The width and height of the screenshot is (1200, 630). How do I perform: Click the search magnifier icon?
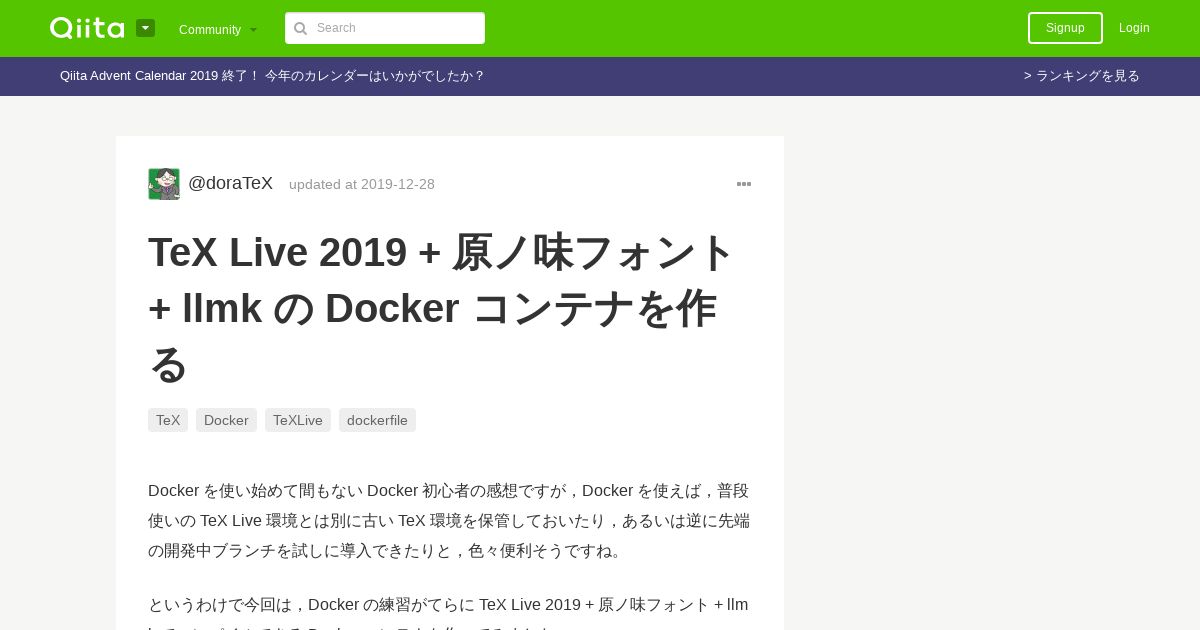tap(300, 28)
